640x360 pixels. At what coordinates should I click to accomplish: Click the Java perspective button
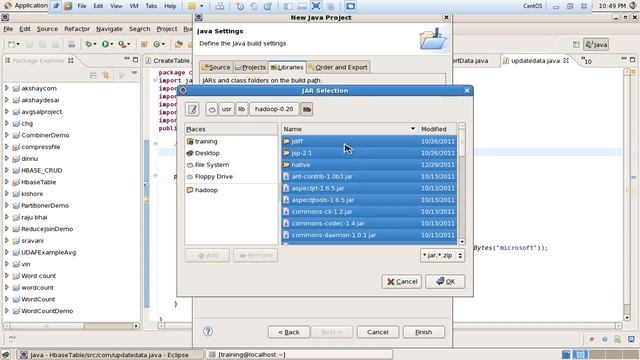[596, 44]
